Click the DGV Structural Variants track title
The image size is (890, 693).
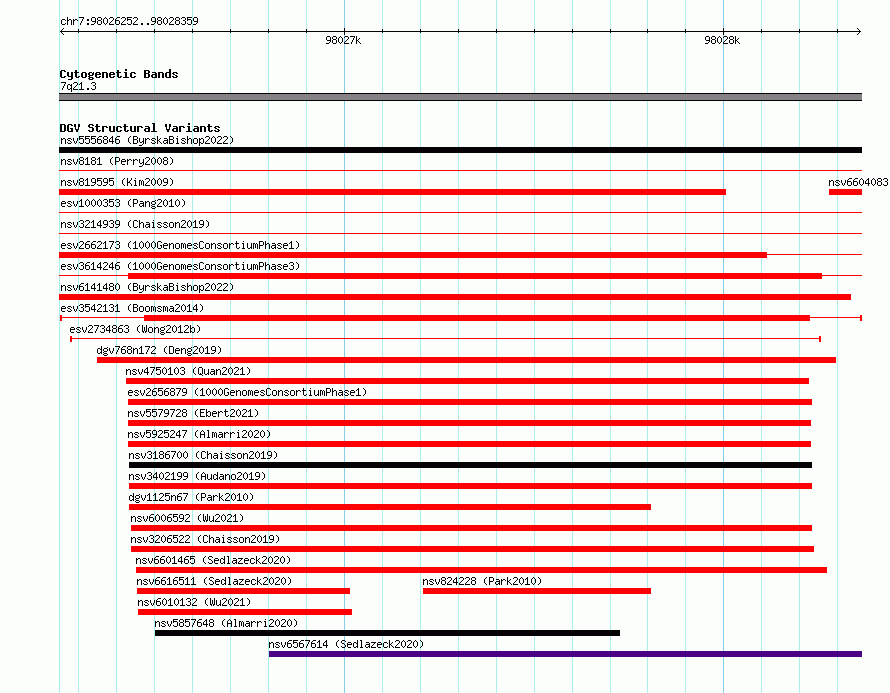click(140, 128)
